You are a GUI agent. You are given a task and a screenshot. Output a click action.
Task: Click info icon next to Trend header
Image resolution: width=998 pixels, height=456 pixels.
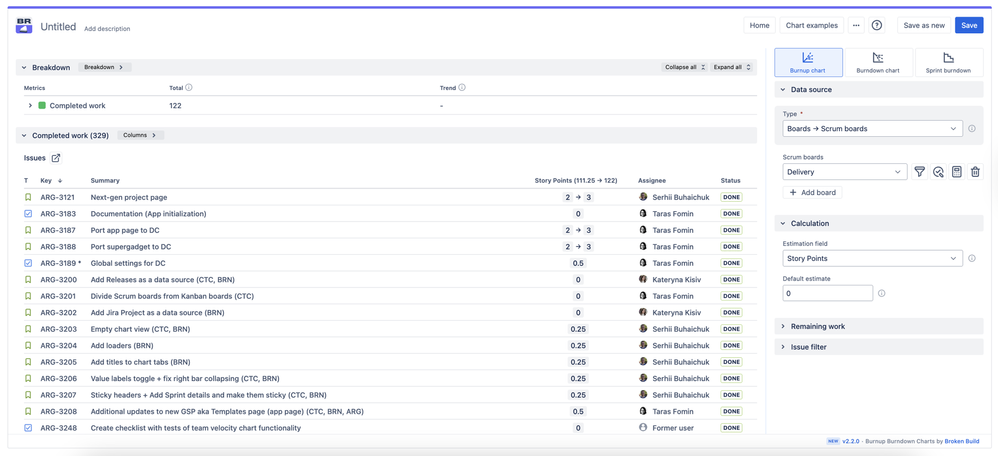[462, 88]
